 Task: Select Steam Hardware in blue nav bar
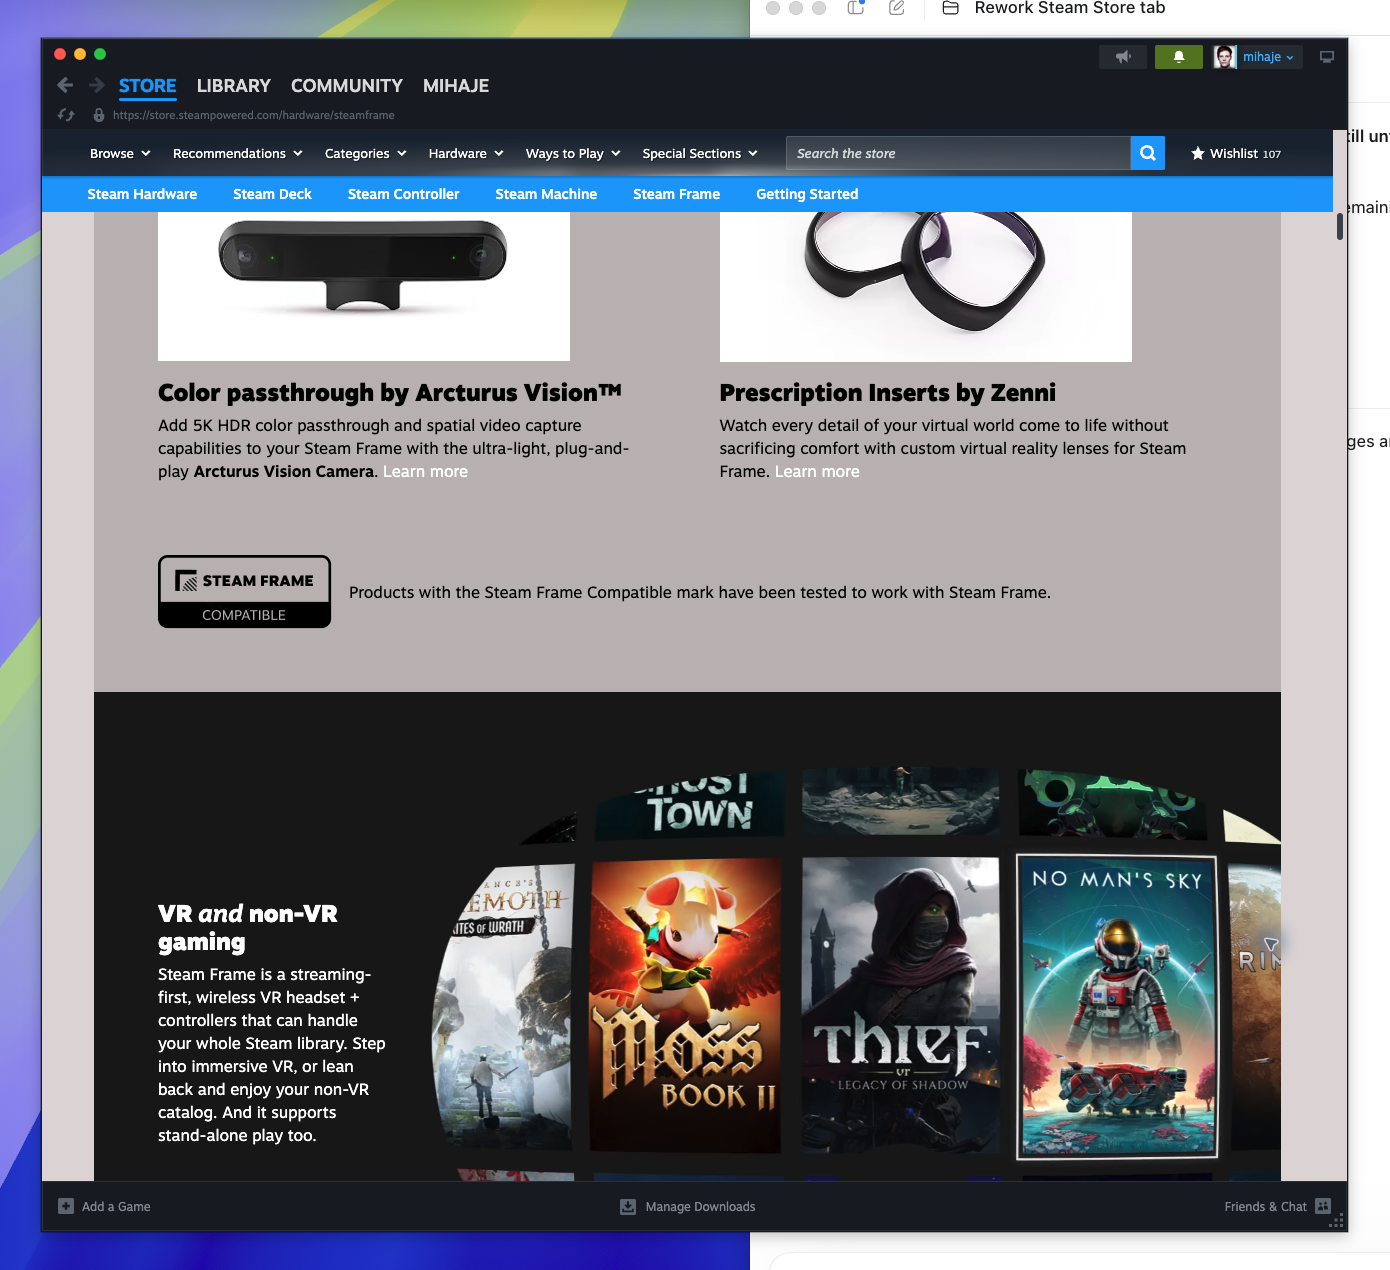[x=142, y=194]
